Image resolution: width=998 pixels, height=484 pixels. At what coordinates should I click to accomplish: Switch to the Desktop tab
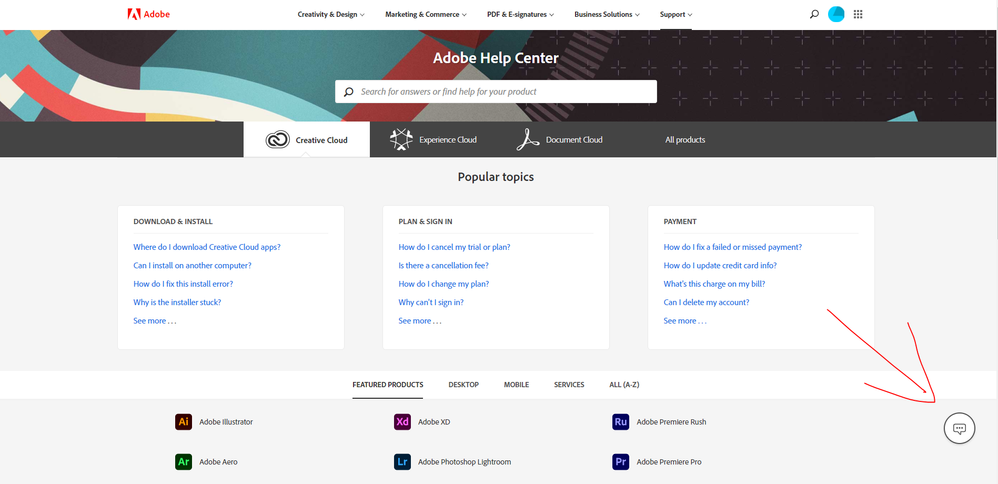pos(463,385)
